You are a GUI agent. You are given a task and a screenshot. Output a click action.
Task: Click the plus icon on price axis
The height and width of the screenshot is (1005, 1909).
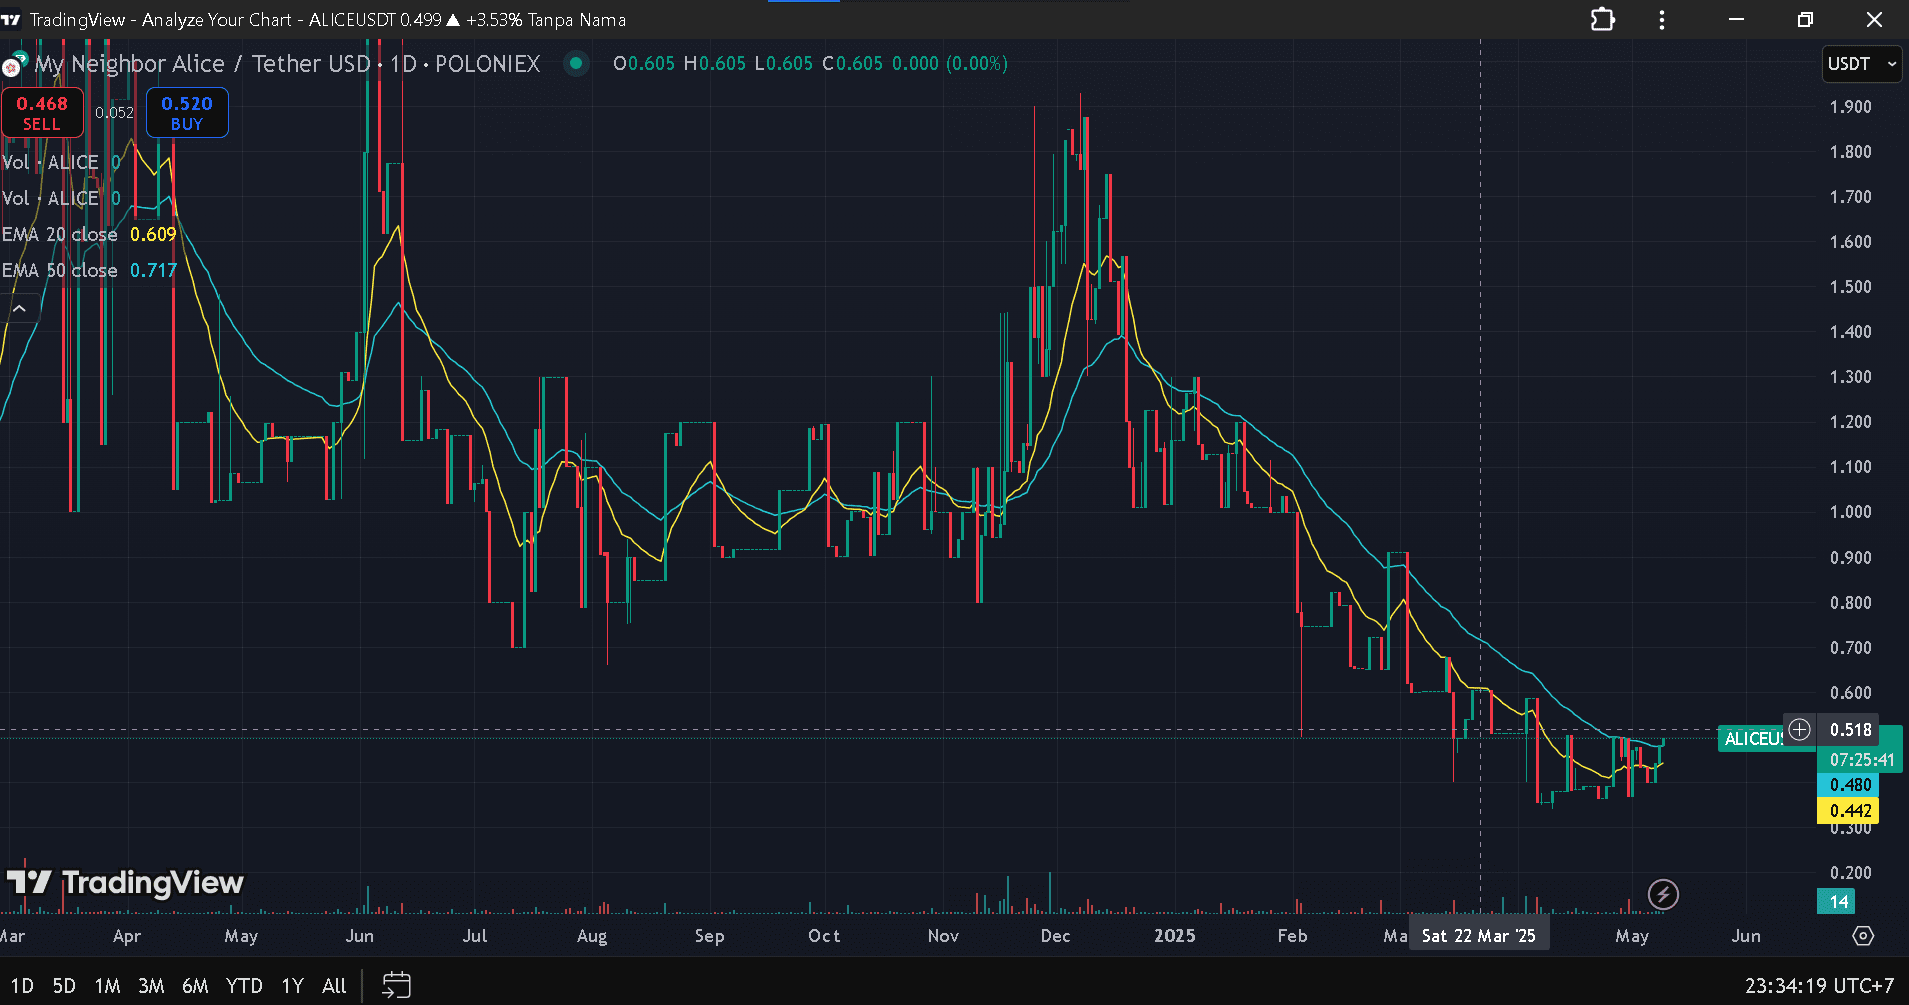click(1799, 729)
